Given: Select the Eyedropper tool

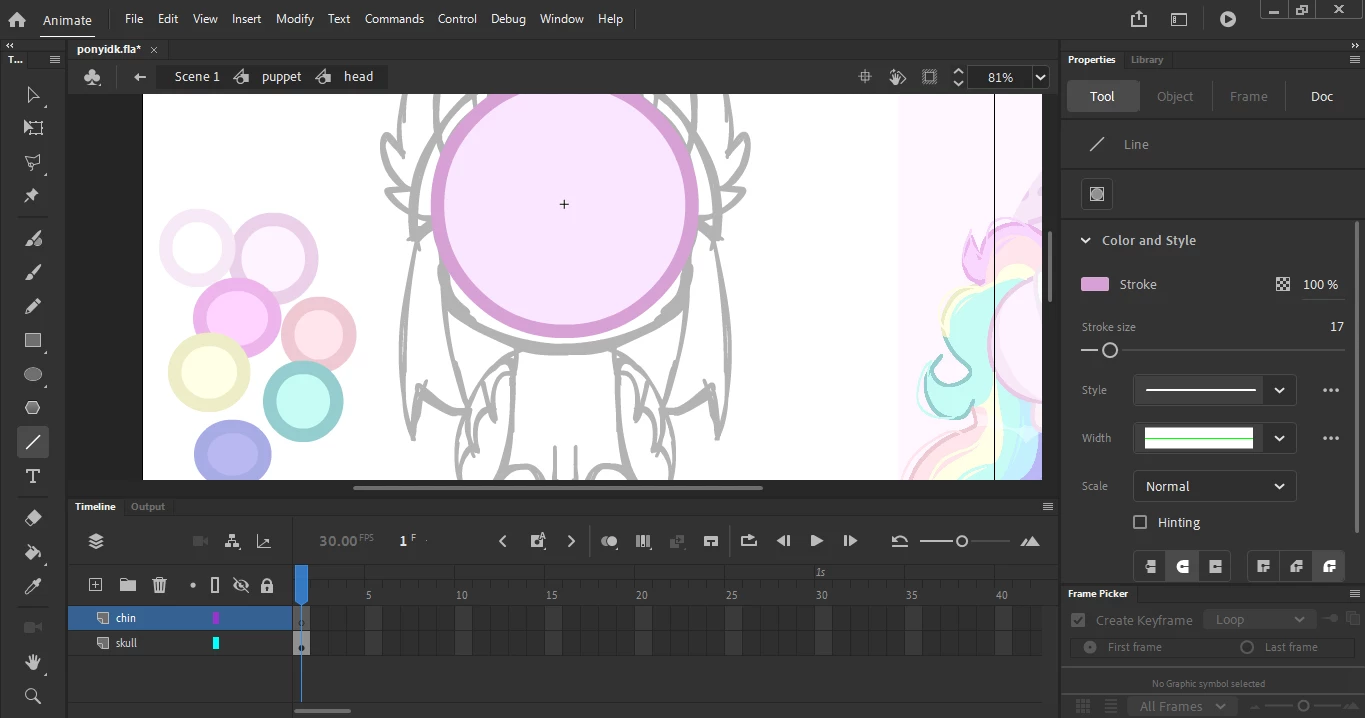Looking at the screenshot, I should pos(33,586).
